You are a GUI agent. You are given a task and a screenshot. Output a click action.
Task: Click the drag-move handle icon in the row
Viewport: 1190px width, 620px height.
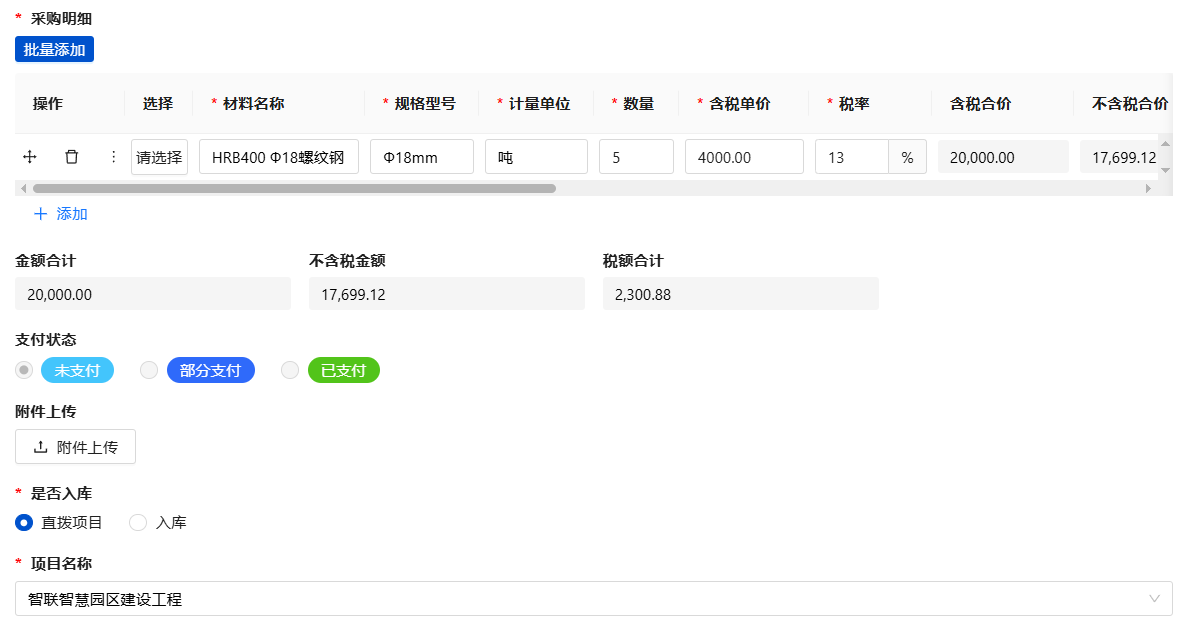click(x=30, y=157)
